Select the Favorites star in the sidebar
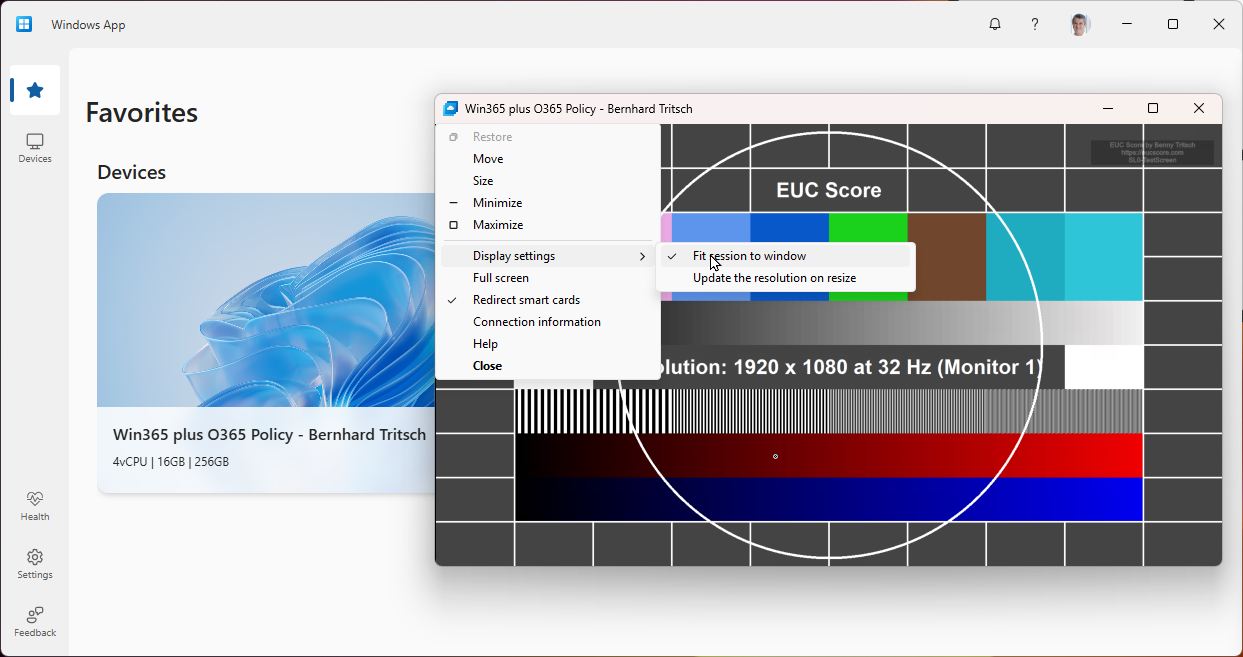Viewport: 1243px width, 657px height. 34,90
